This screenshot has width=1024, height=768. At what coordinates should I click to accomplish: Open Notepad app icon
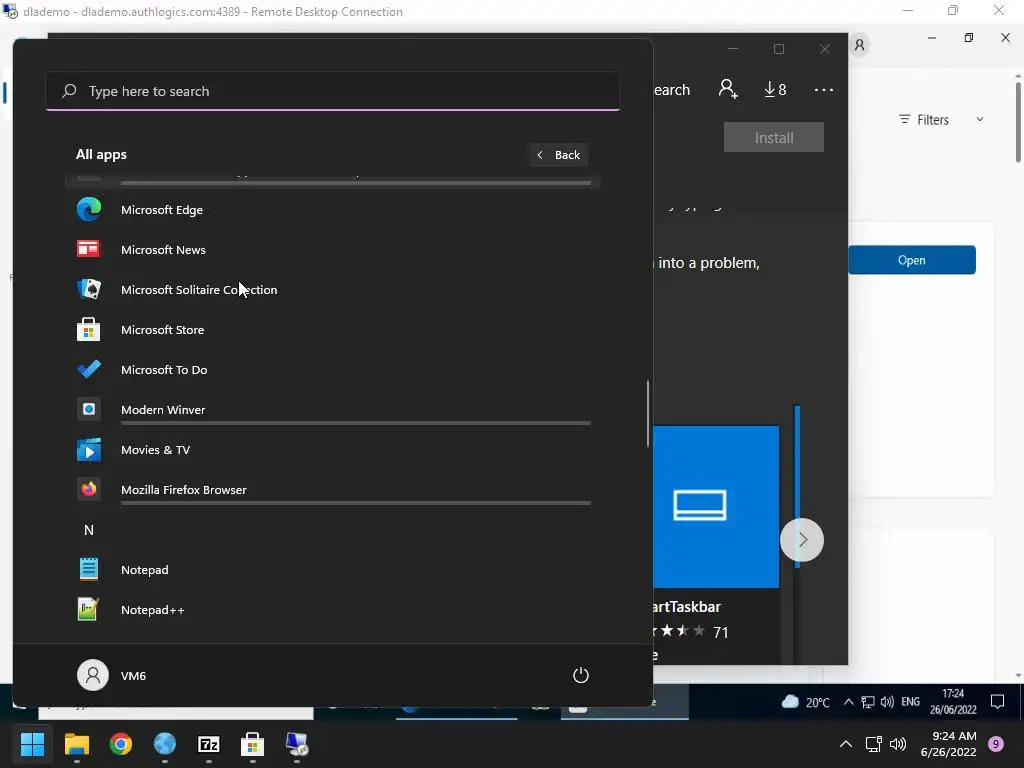coord(89,569)
